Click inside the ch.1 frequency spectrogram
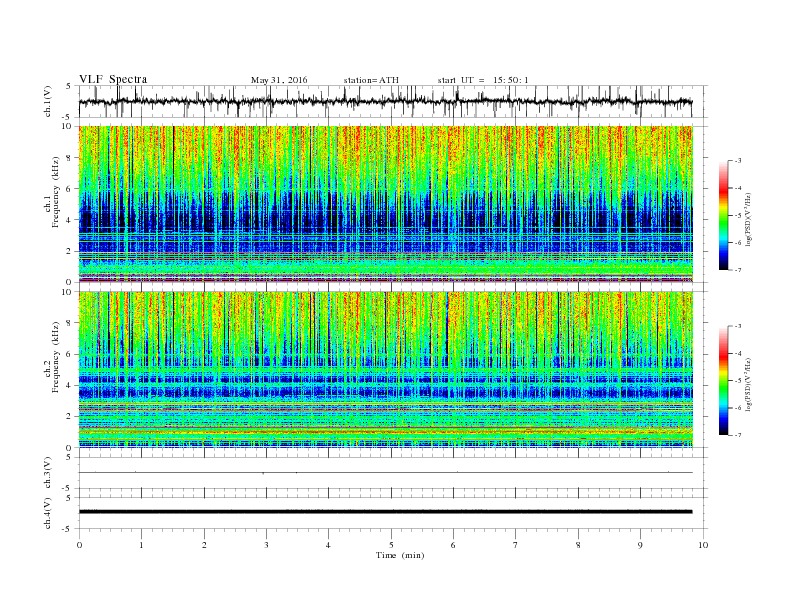This screenshot has height=612, width=792. pos(386,204)
